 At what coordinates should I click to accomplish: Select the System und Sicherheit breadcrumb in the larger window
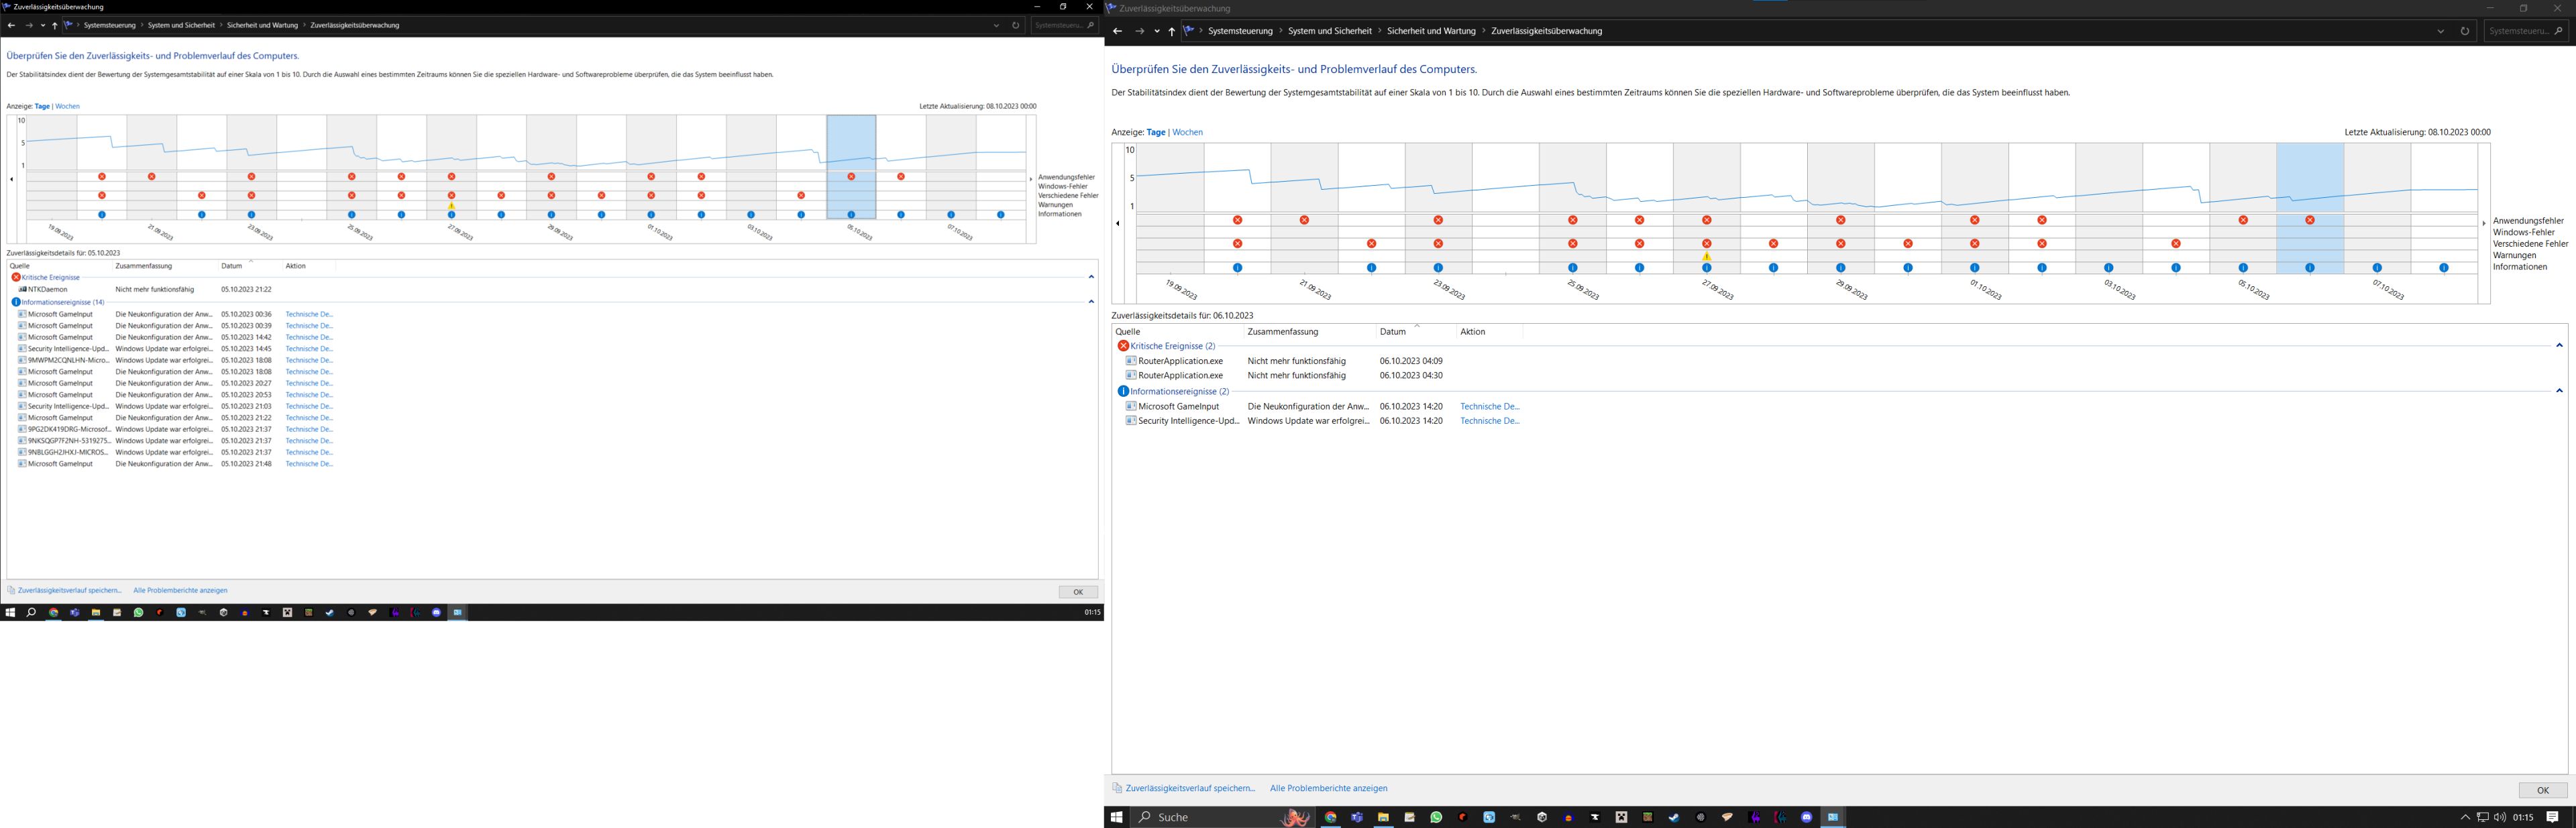1329,31
